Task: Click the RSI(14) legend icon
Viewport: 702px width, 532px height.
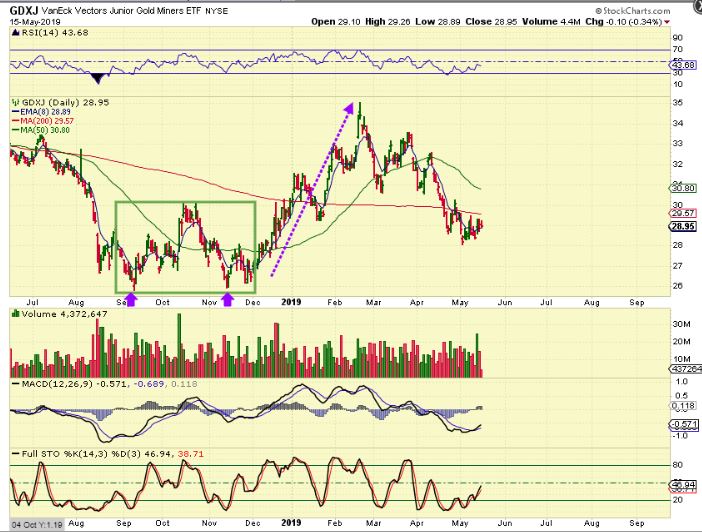Action: [15, 32]
